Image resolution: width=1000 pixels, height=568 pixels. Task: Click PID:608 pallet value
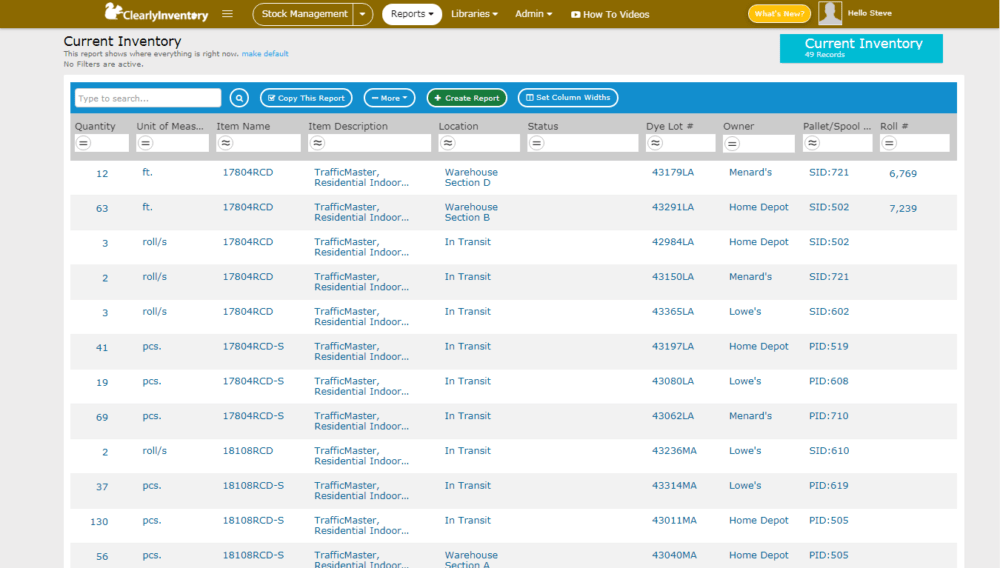828,381
